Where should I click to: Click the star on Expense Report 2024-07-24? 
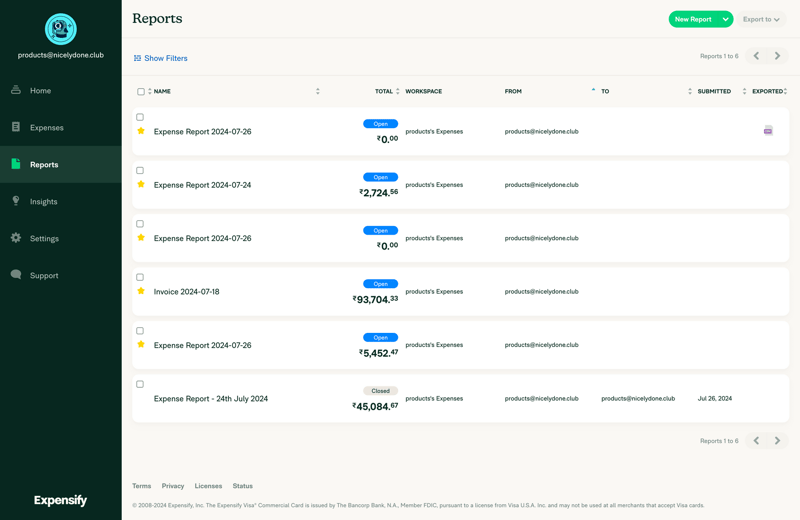(x=141, y=184)
